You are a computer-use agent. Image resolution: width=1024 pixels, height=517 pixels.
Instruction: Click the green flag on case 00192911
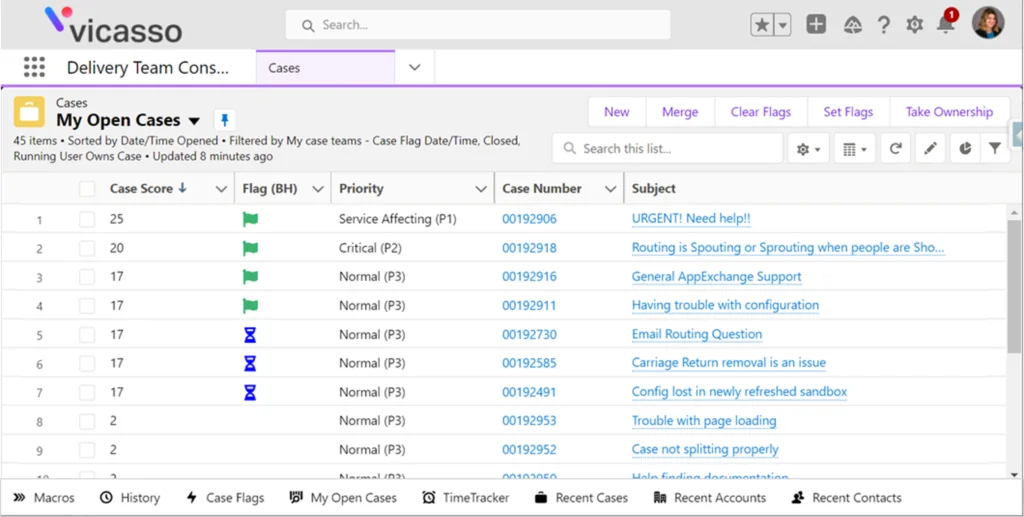tap(250, 306)
